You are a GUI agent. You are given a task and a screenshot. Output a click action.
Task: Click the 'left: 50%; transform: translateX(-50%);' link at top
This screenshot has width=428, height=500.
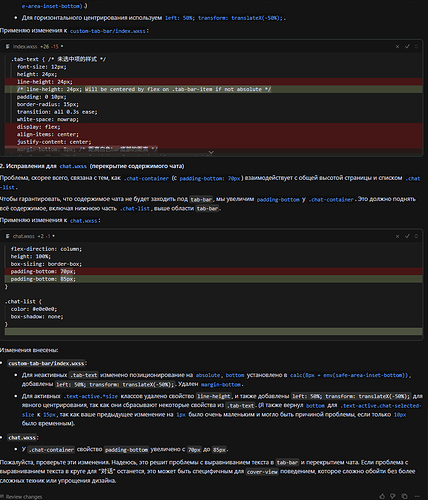tap(224, 18)
